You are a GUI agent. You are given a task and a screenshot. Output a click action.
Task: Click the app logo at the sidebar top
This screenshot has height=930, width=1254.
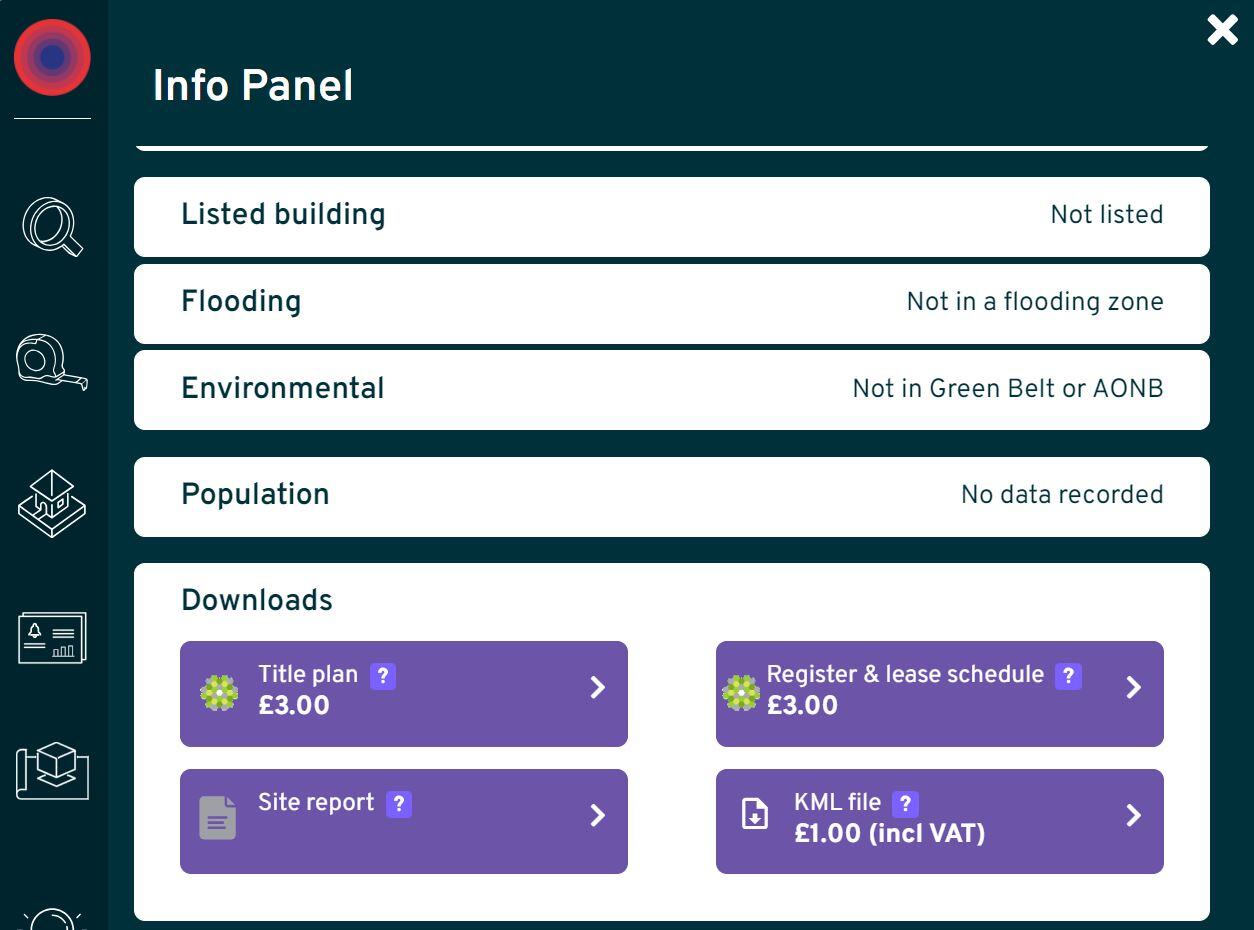tap(52, 57)
